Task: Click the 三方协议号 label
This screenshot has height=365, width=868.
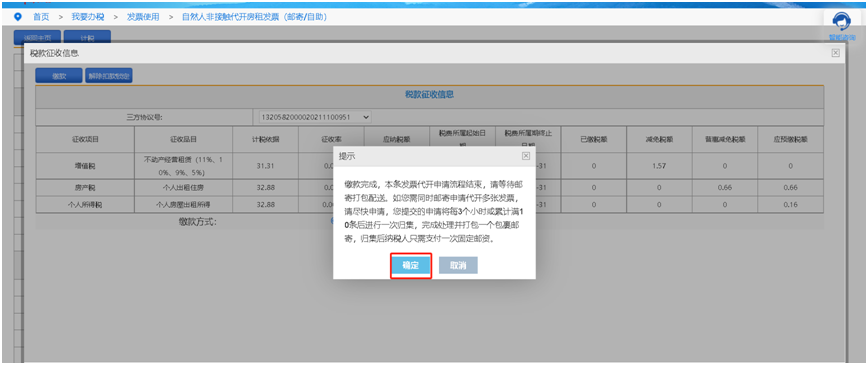Action: (144, 117)
